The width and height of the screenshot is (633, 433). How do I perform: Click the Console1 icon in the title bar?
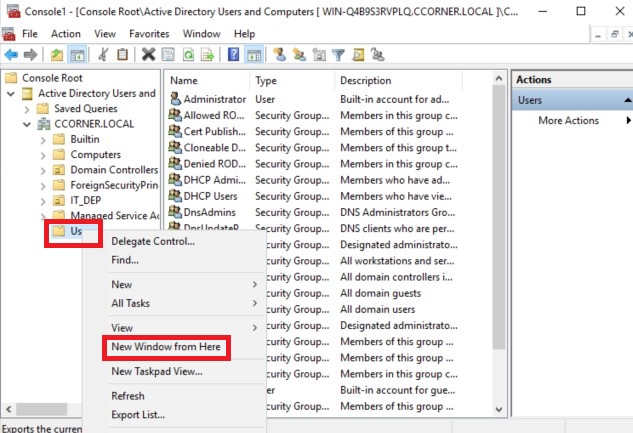pos(13,11)
